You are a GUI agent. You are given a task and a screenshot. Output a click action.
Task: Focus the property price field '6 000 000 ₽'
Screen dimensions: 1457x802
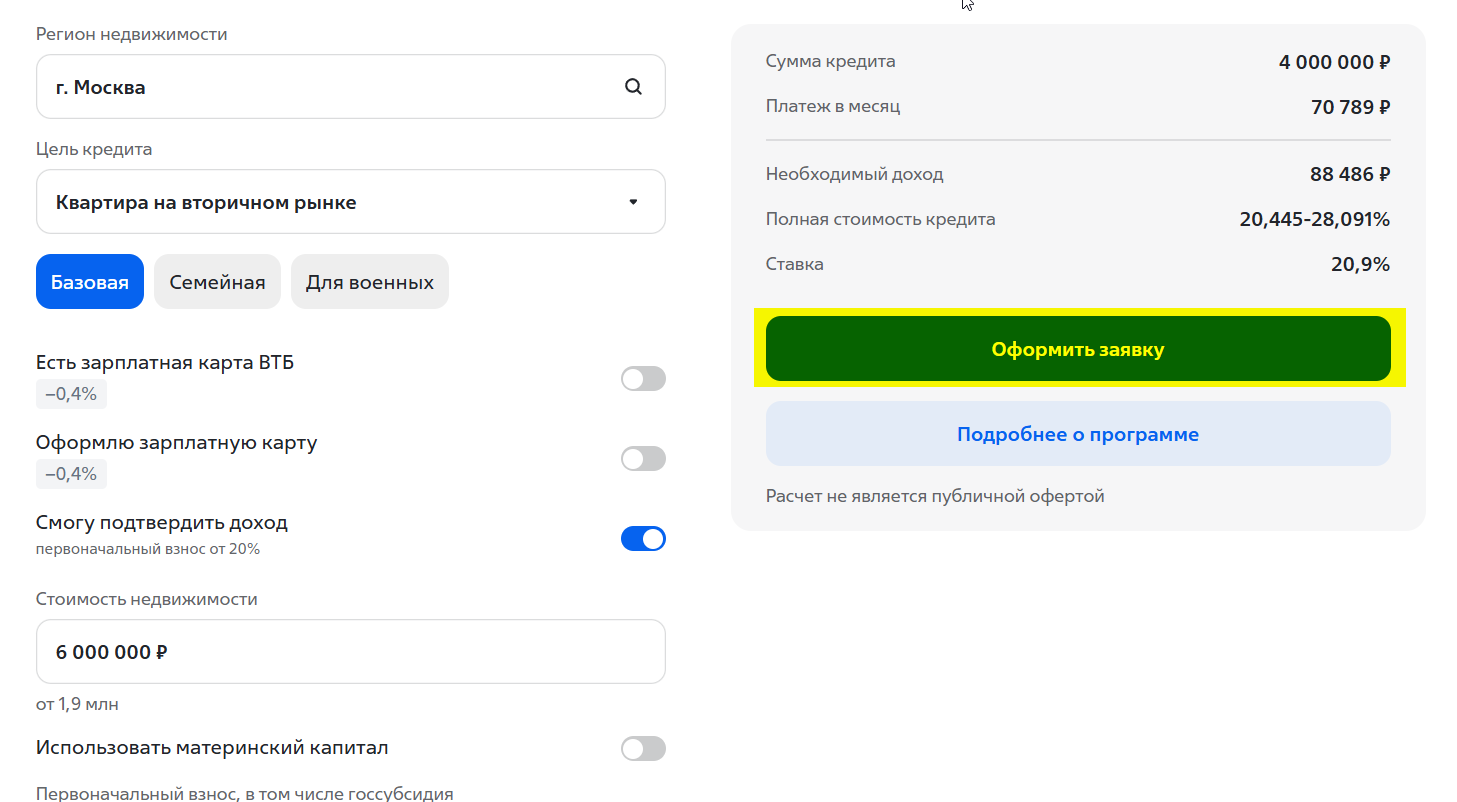point(350,652)
